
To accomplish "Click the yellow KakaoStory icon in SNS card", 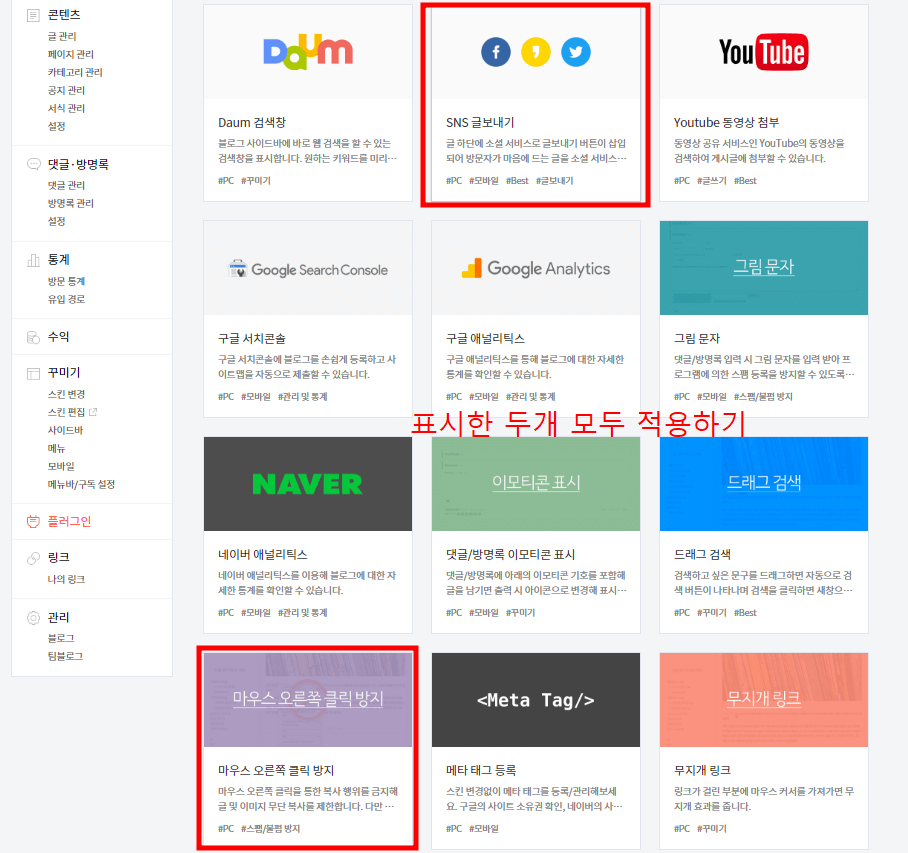I will (536, 52).
